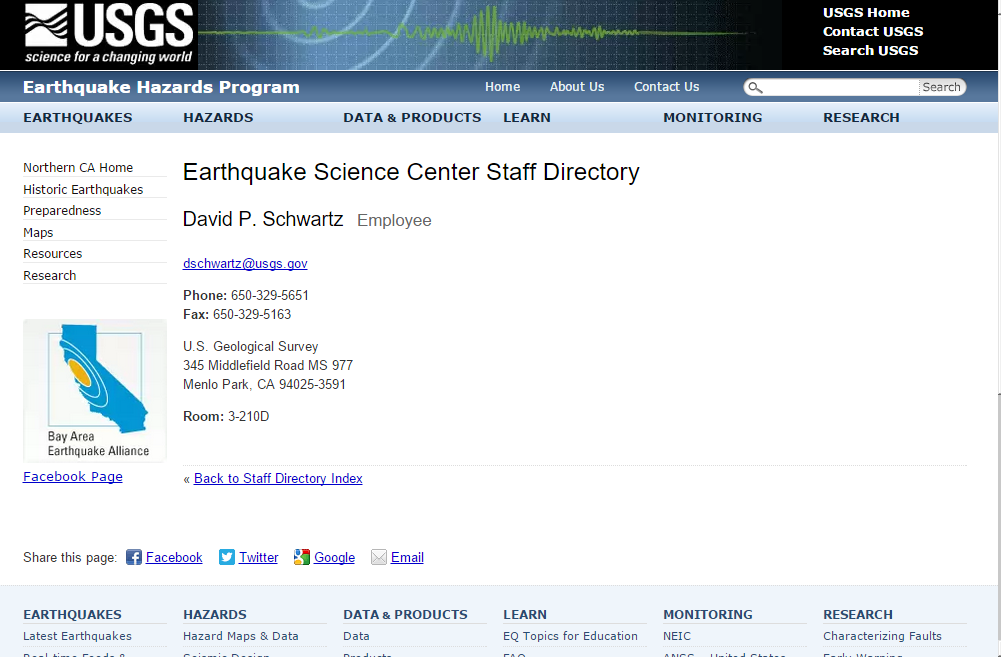Click the Email envelope share icon
The width and height of the screenshot is (1001, 657).
(x=379, y=557)
